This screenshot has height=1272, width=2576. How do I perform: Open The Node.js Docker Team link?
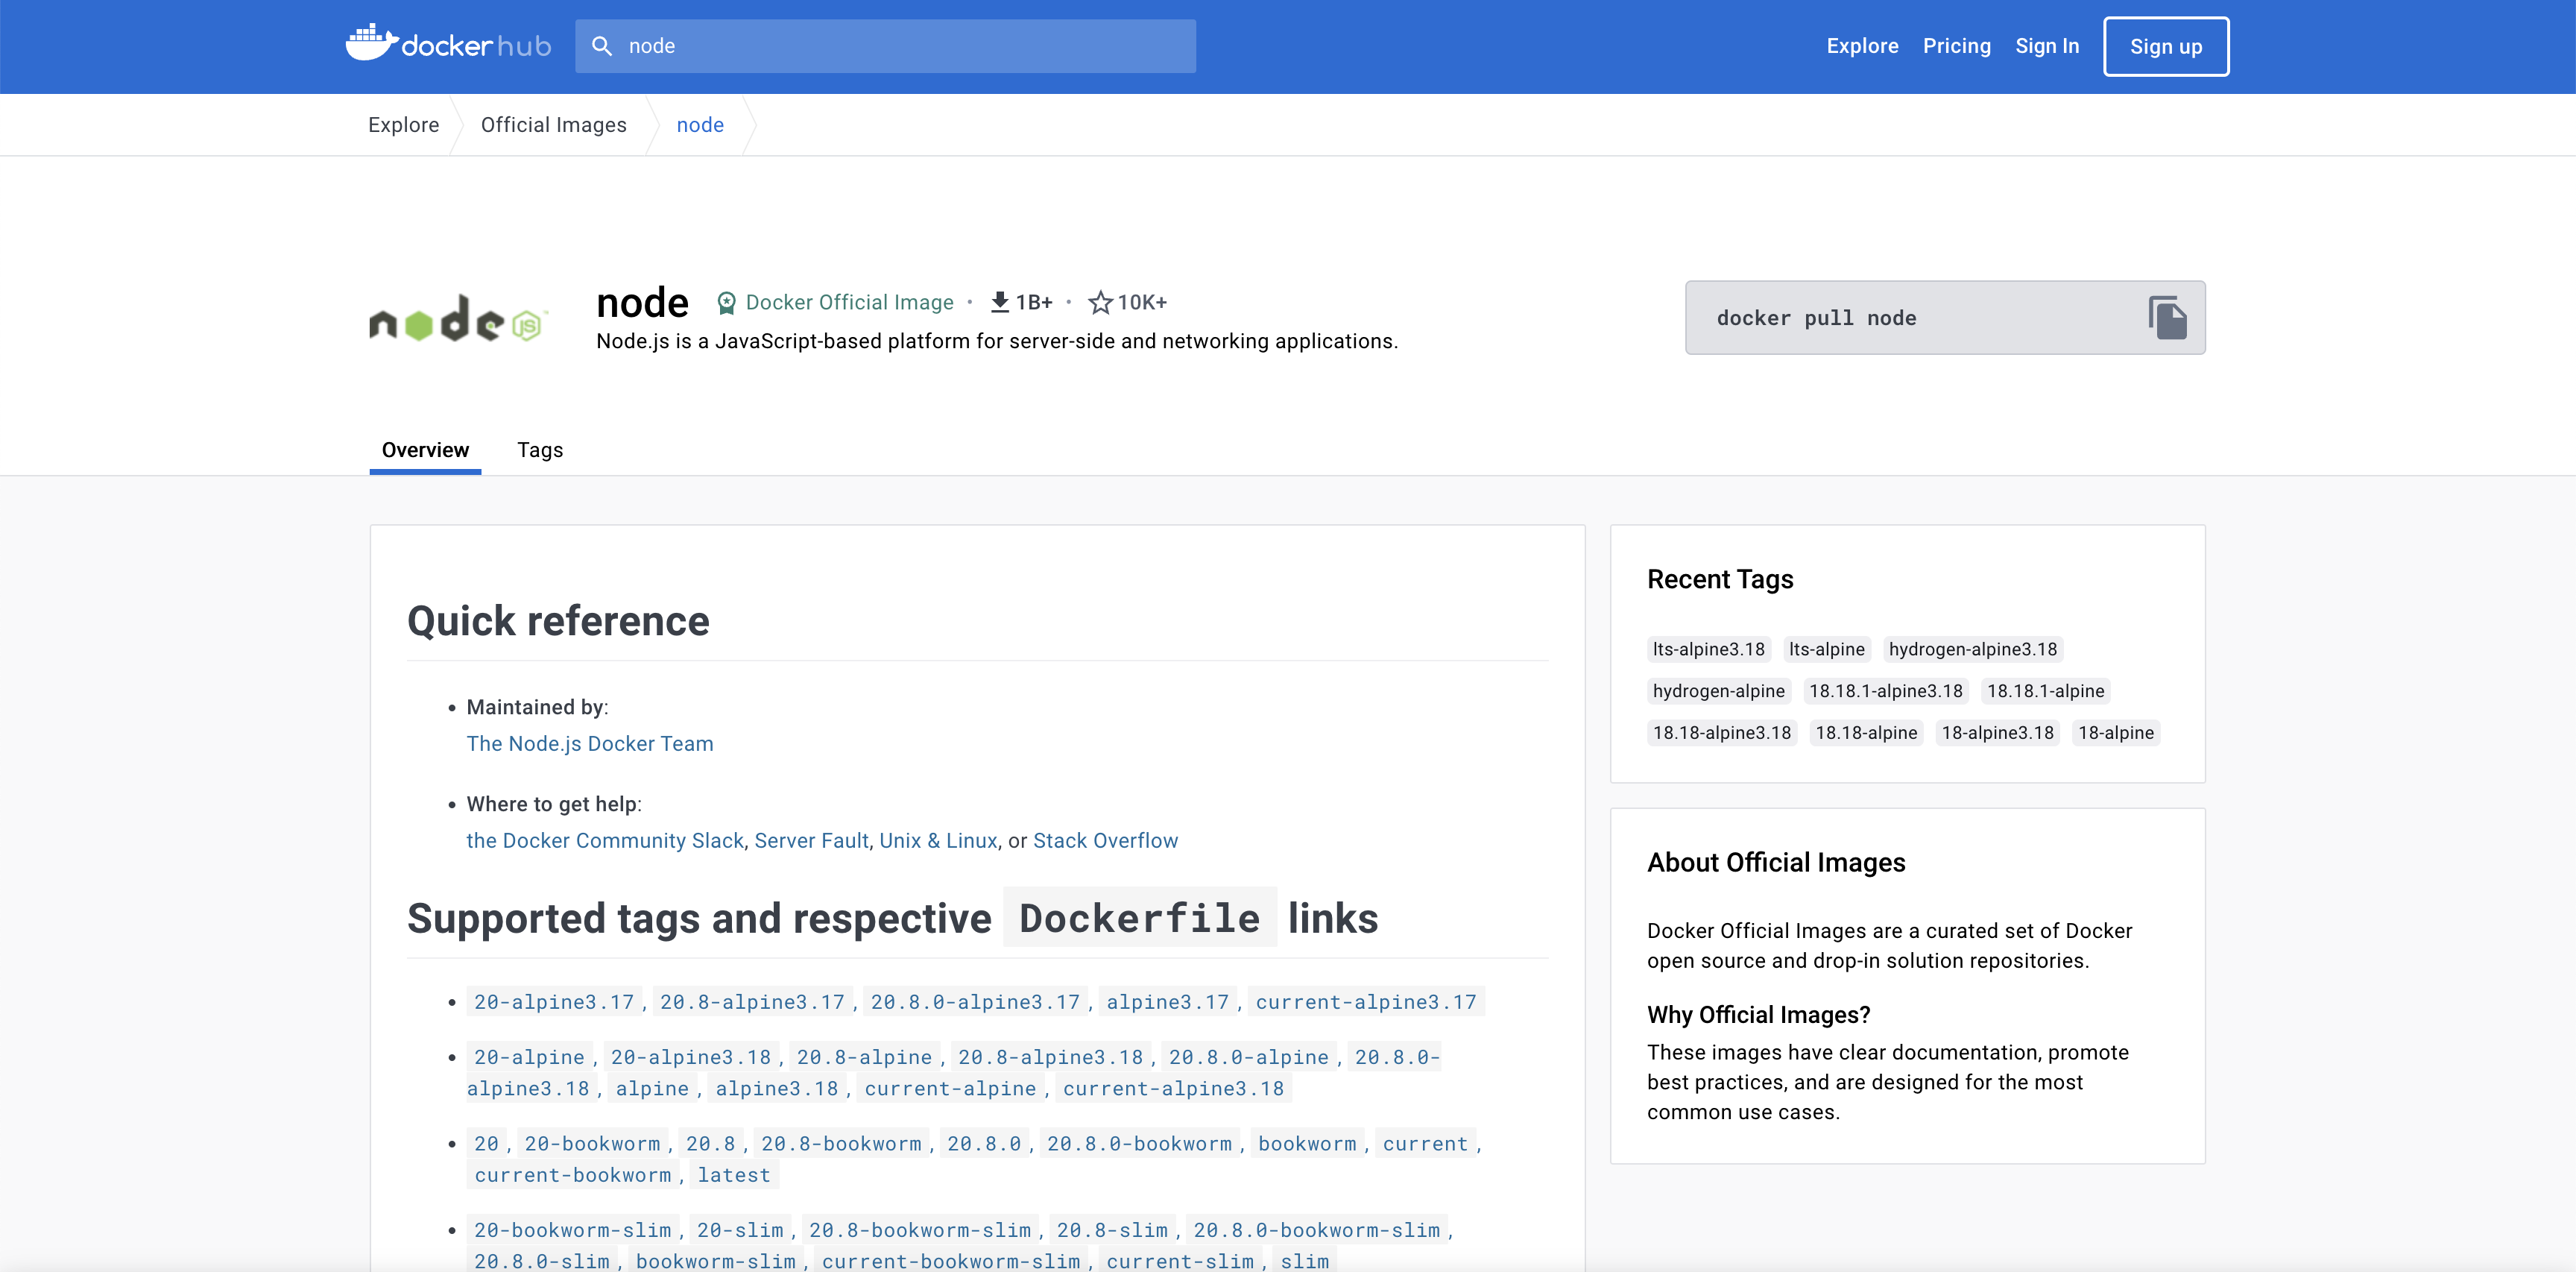pyautogui.click(x=589, y=744)
